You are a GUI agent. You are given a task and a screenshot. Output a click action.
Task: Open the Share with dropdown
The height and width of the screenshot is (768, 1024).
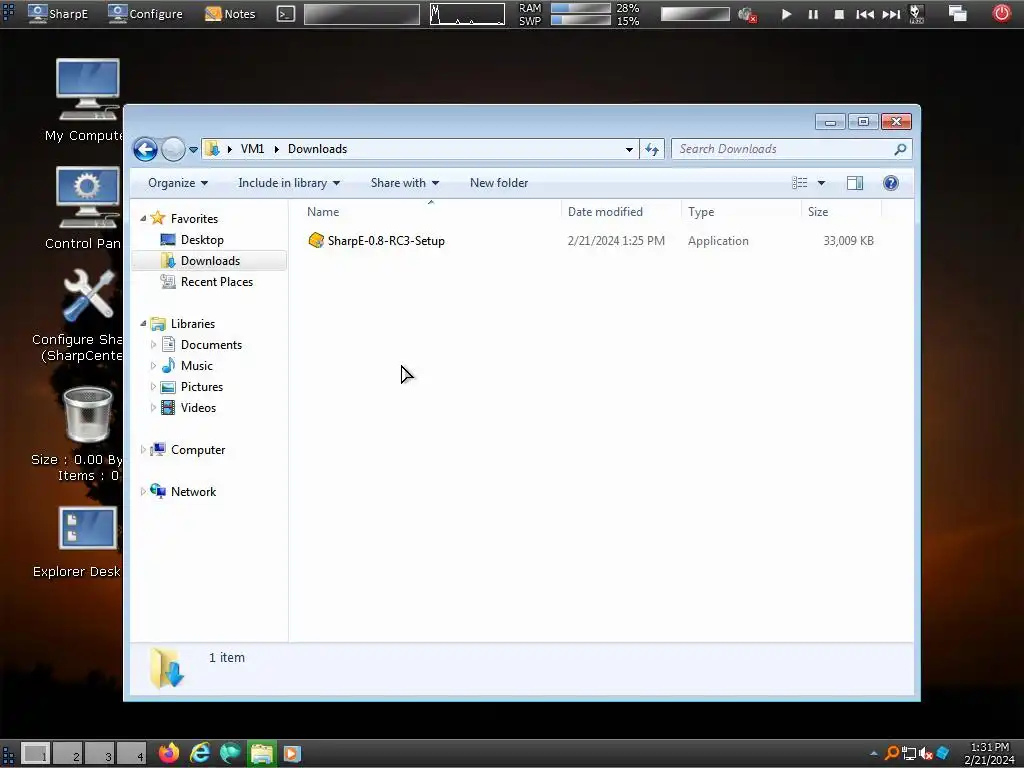[404, 183]
